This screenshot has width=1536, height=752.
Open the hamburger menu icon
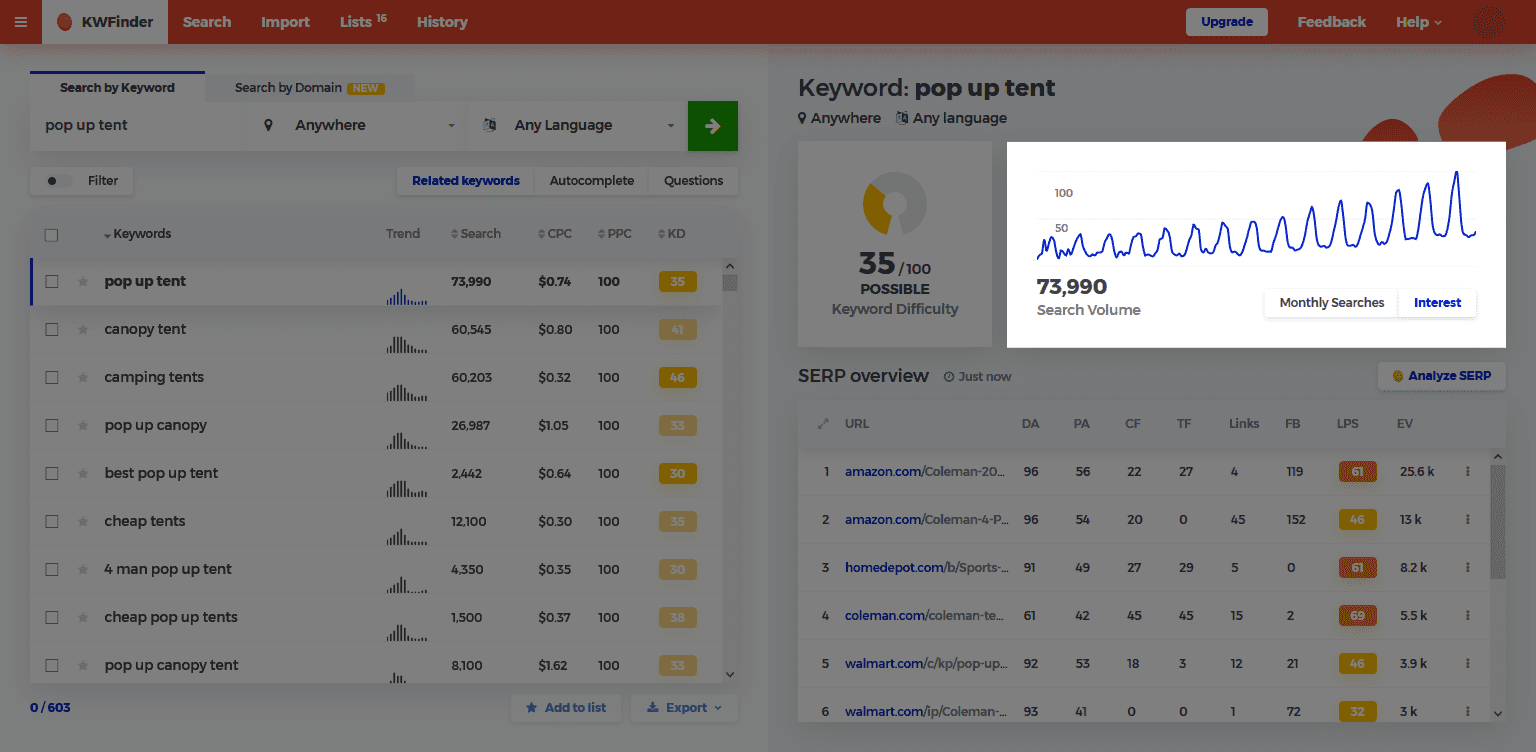[x=21, y=22]
